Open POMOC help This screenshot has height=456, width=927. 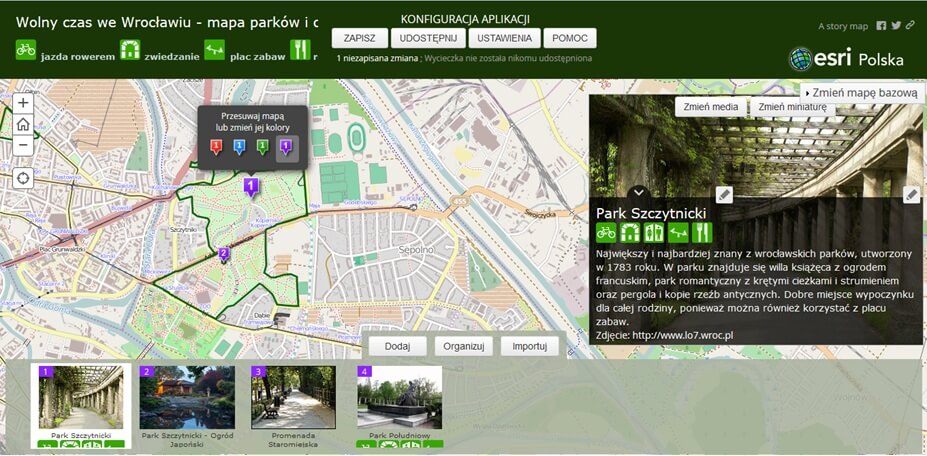[x=570, y=38]
